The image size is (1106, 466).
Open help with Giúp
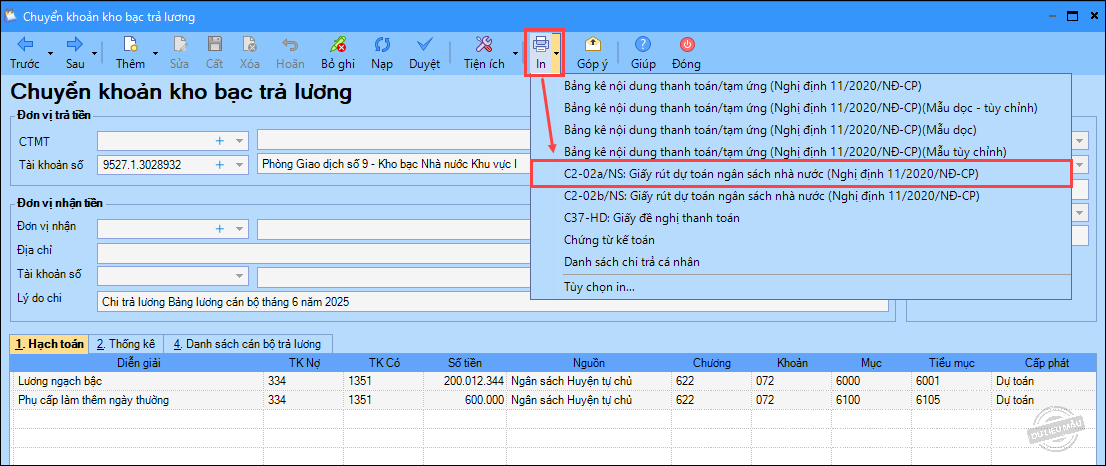tap(643, 53)
